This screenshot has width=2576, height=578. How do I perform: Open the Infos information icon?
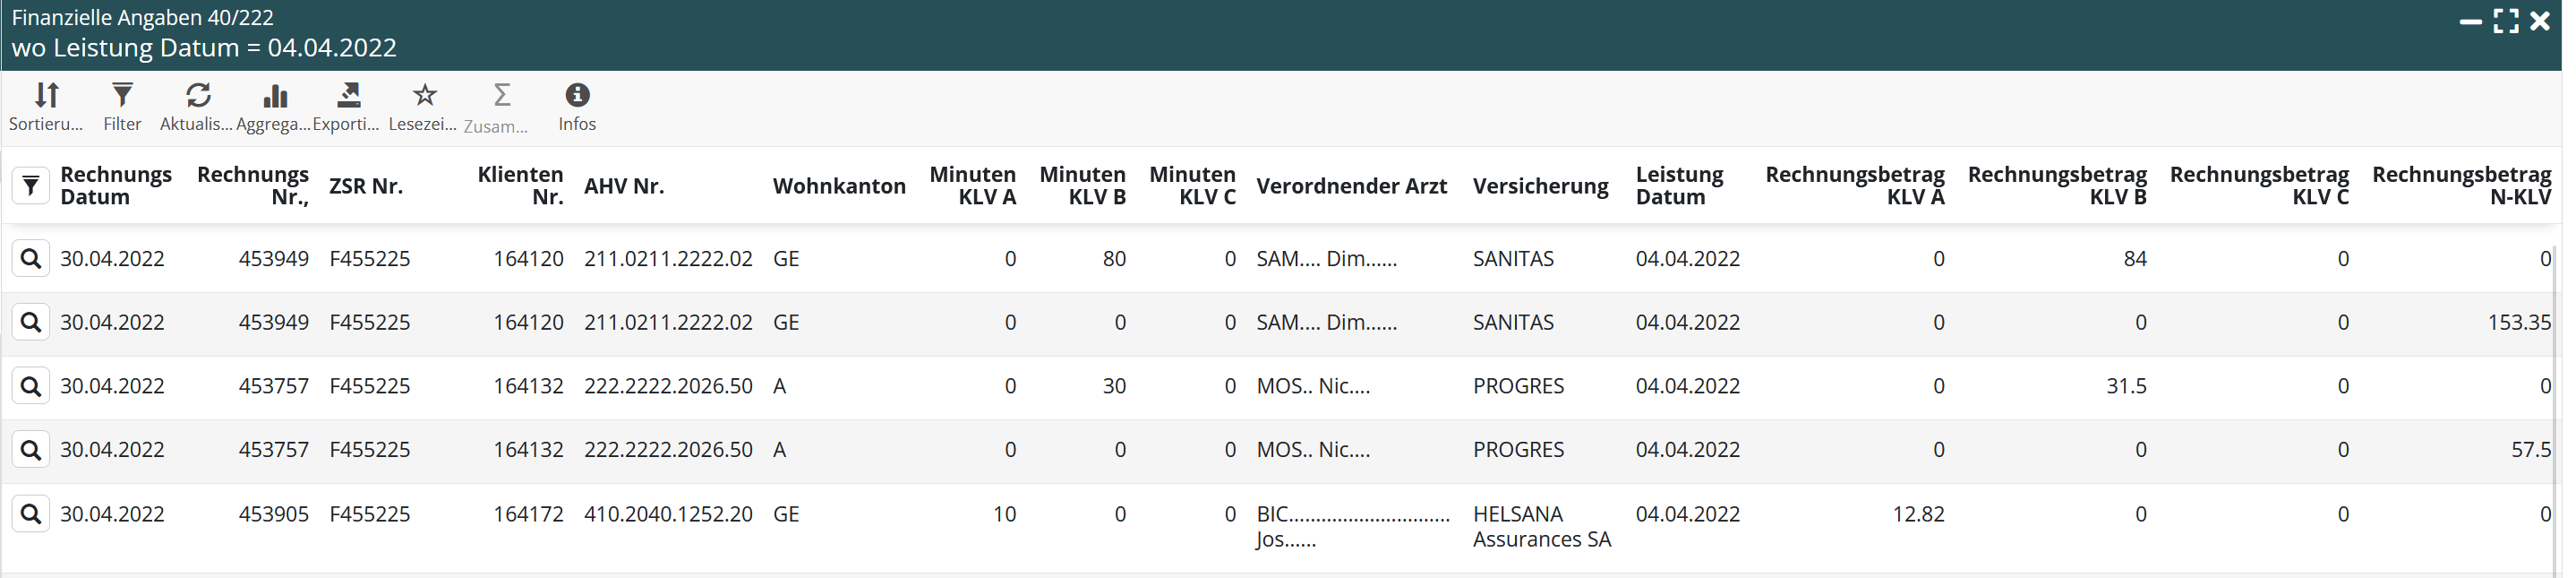coord(577,106)
